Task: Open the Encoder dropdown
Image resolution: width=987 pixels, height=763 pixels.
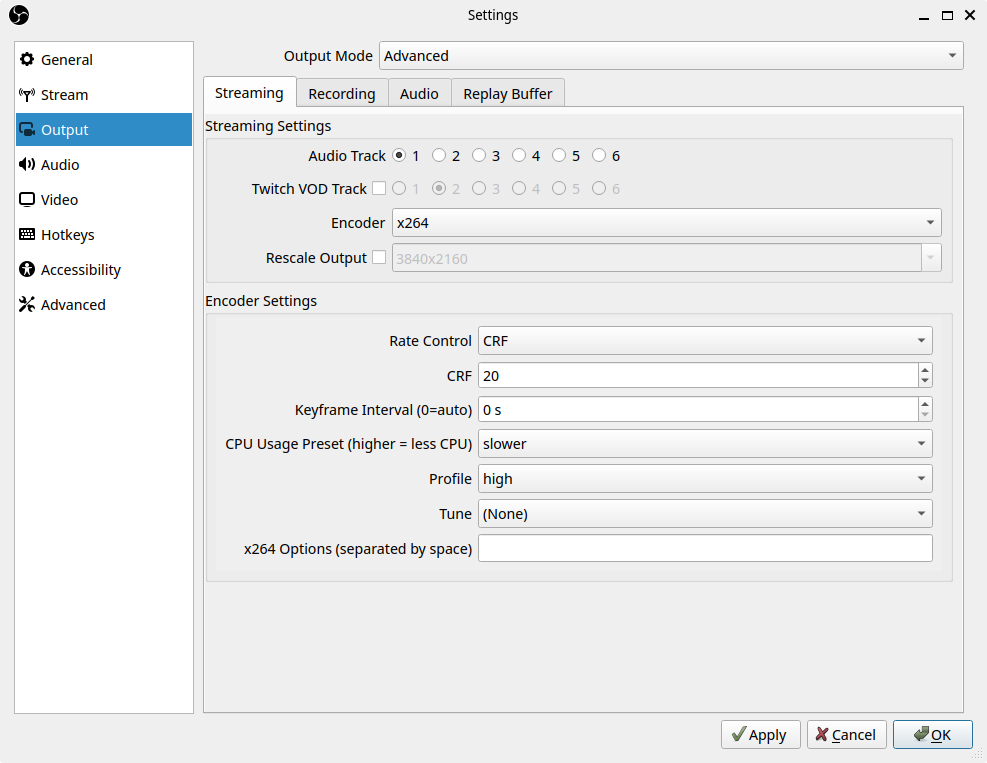Action: click(x=666, y=222)
